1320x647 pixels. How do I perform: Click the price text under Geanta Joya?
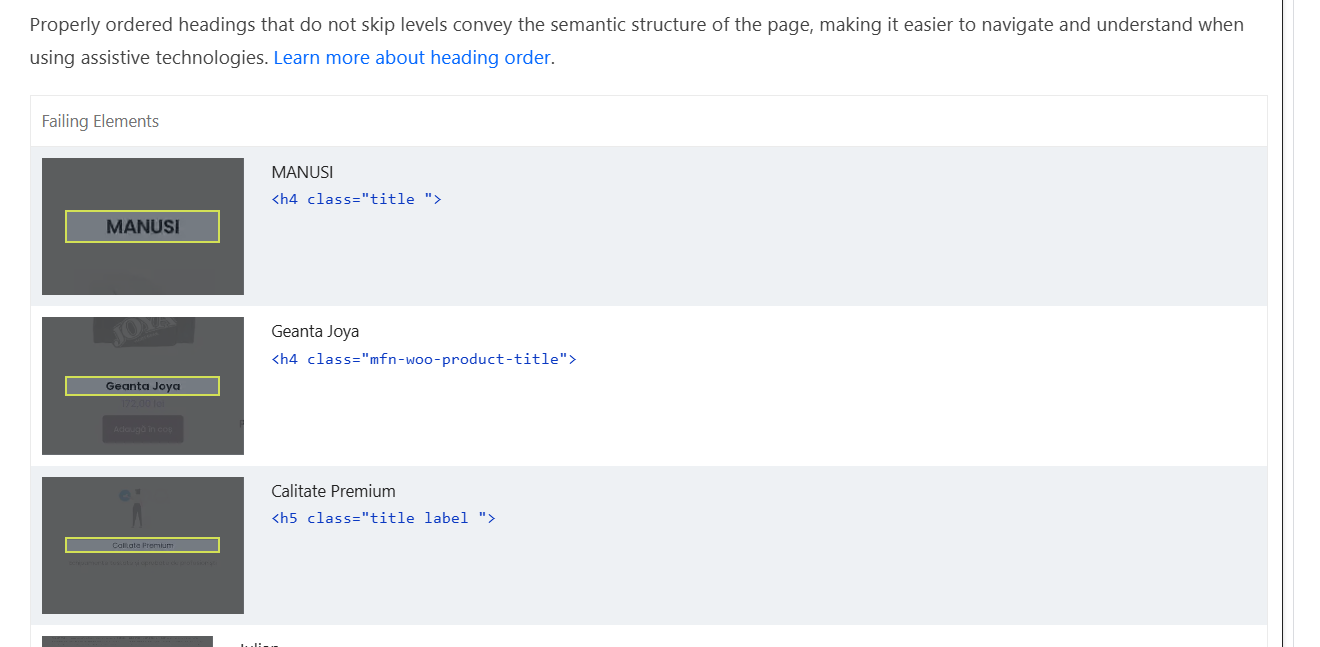pyautogui.click(x=142, y=404)
